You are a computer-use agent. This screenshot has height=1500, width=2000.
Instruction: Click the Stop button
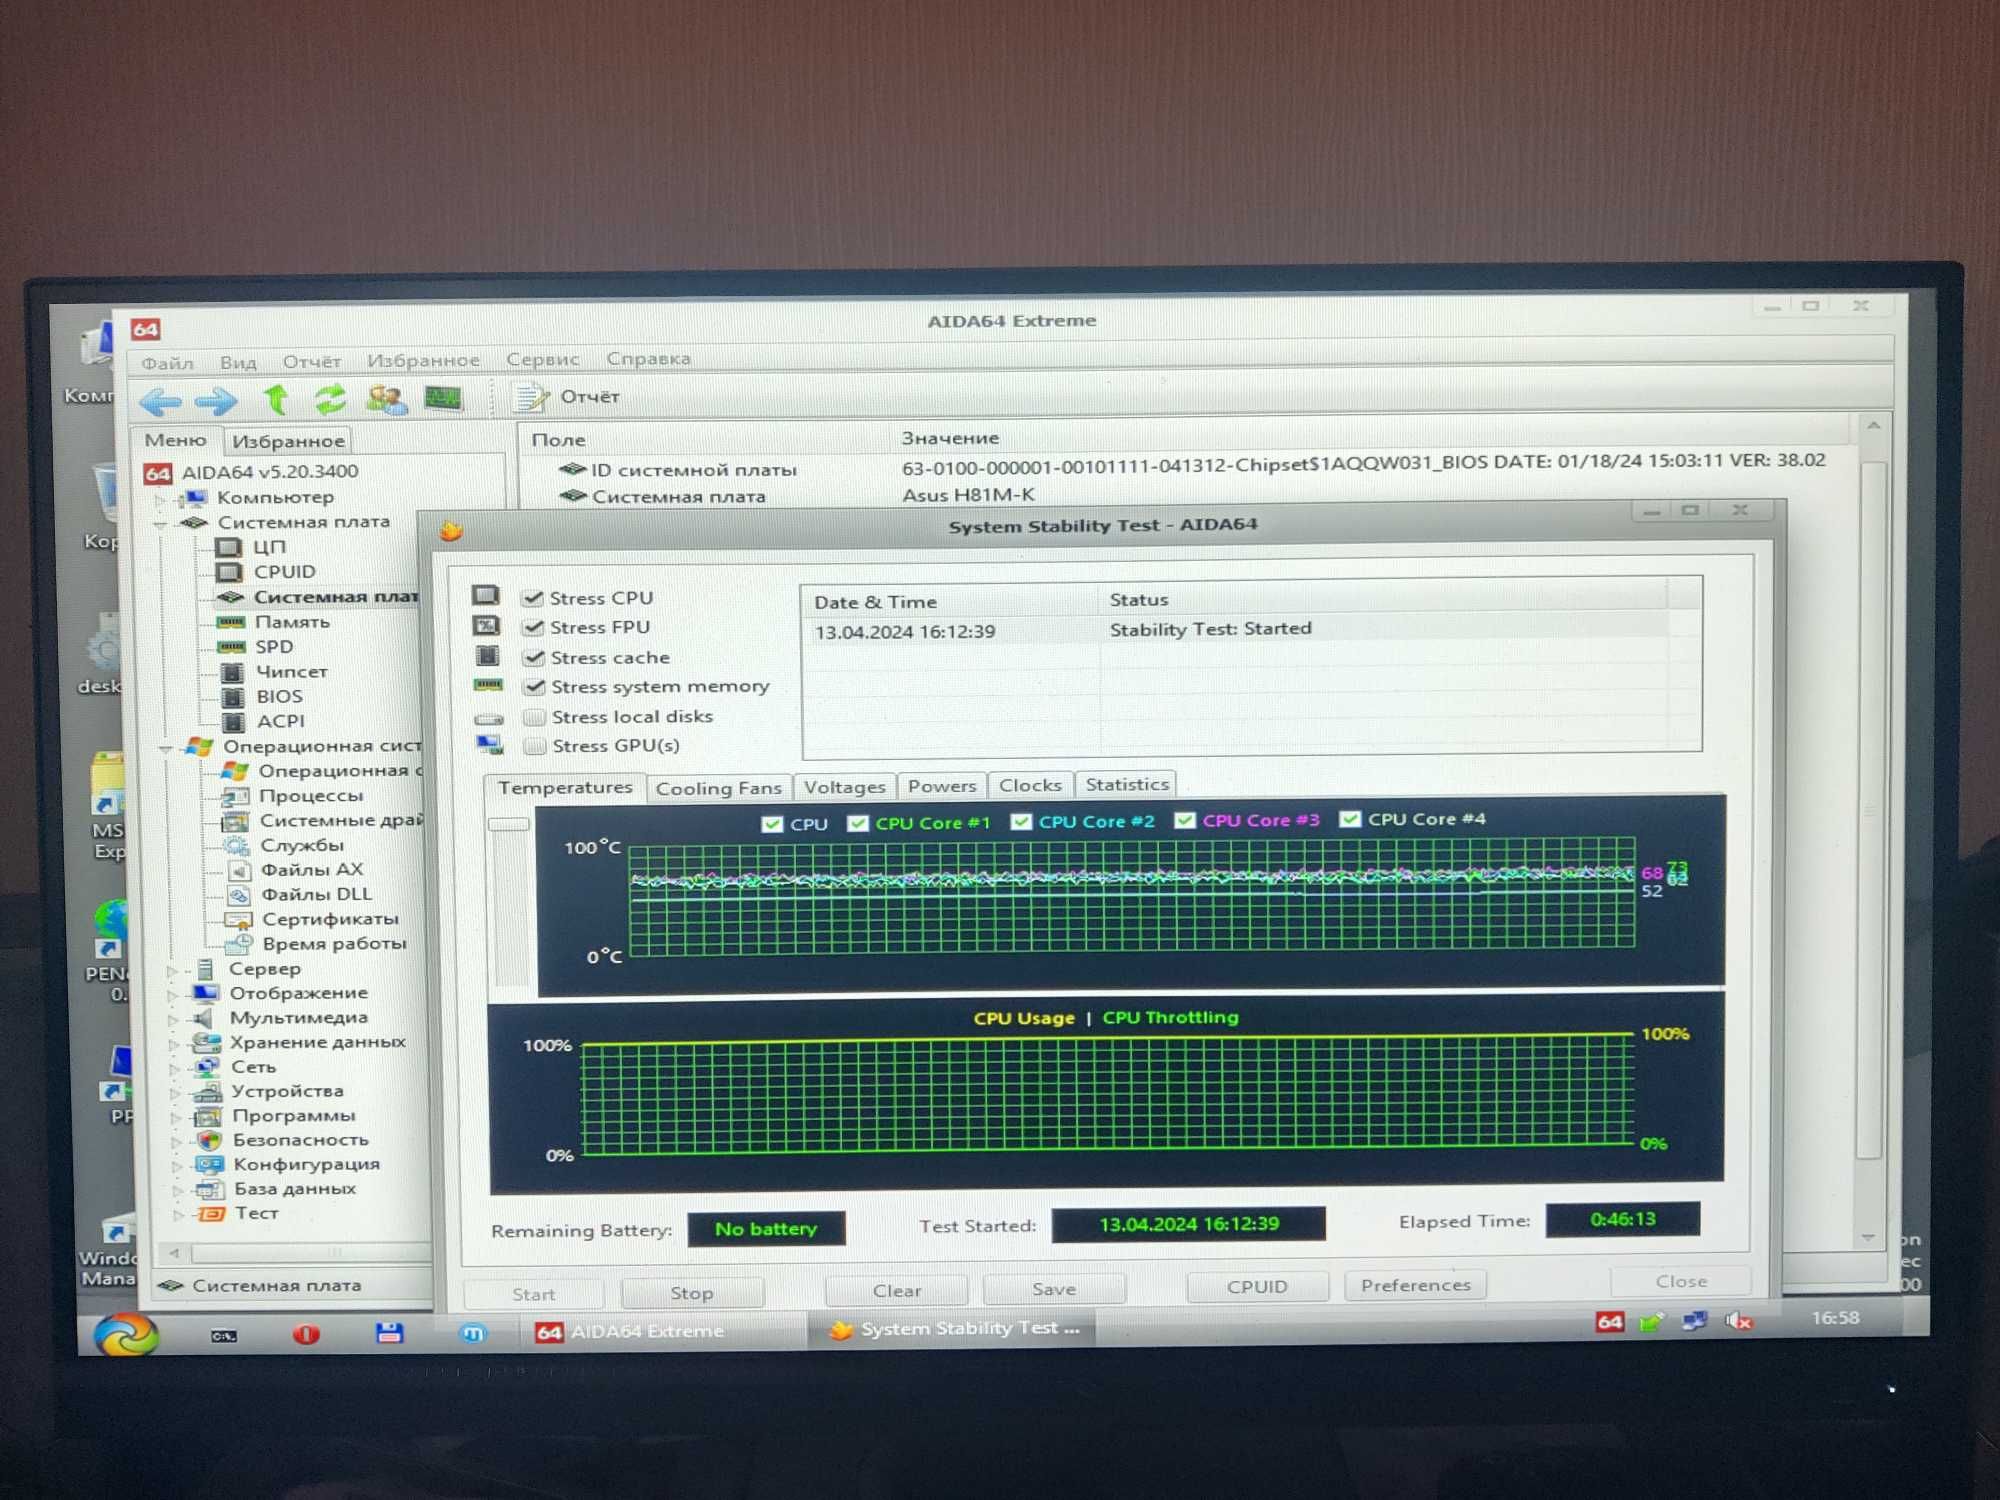(692, 1293)
